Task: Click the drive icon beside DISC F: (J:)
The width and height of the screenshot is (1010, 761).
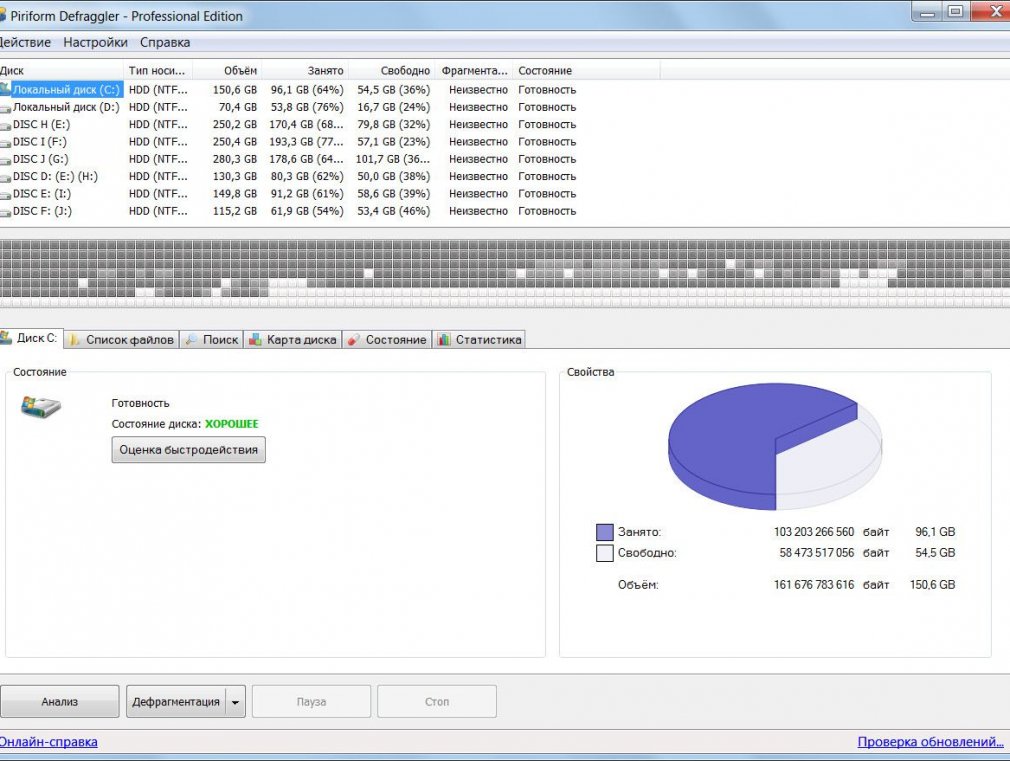Action: click(x=5, y=211)
